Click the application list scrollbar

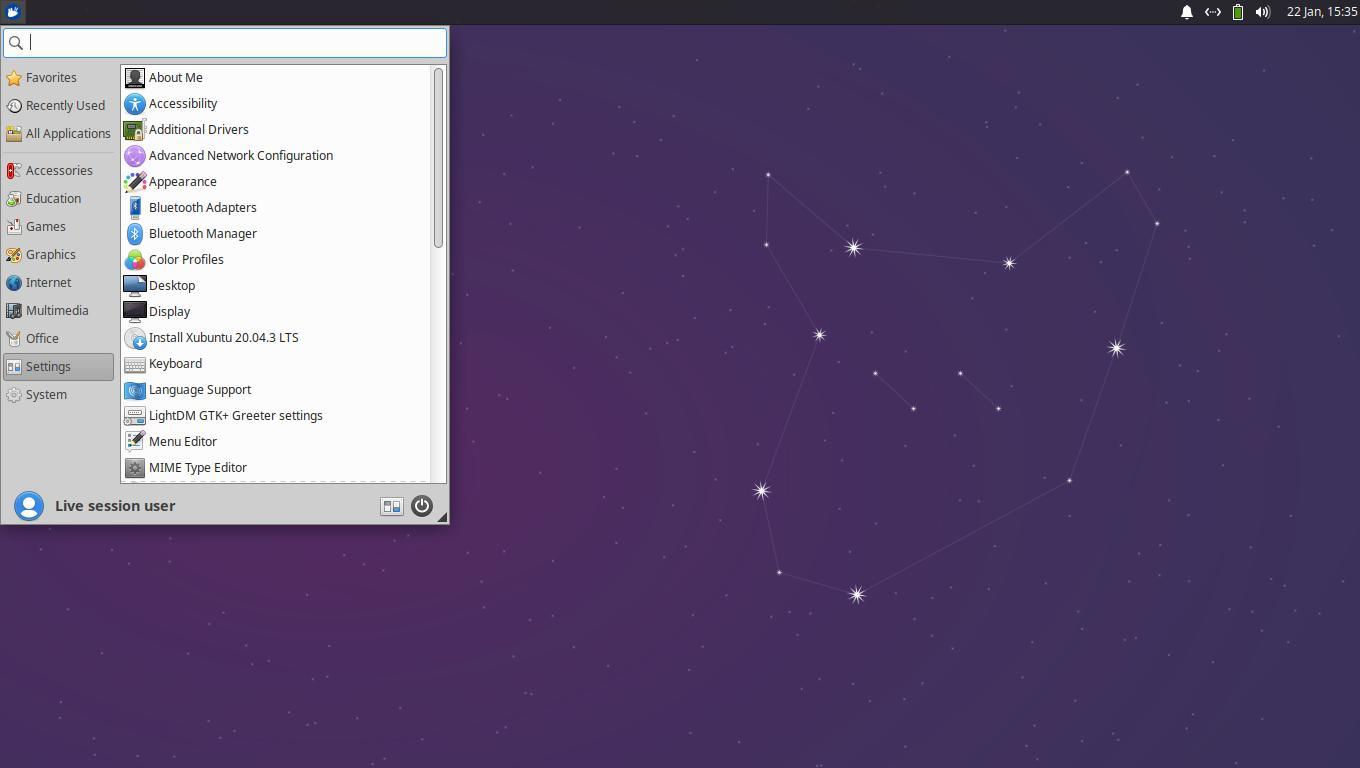click(438, 160)
